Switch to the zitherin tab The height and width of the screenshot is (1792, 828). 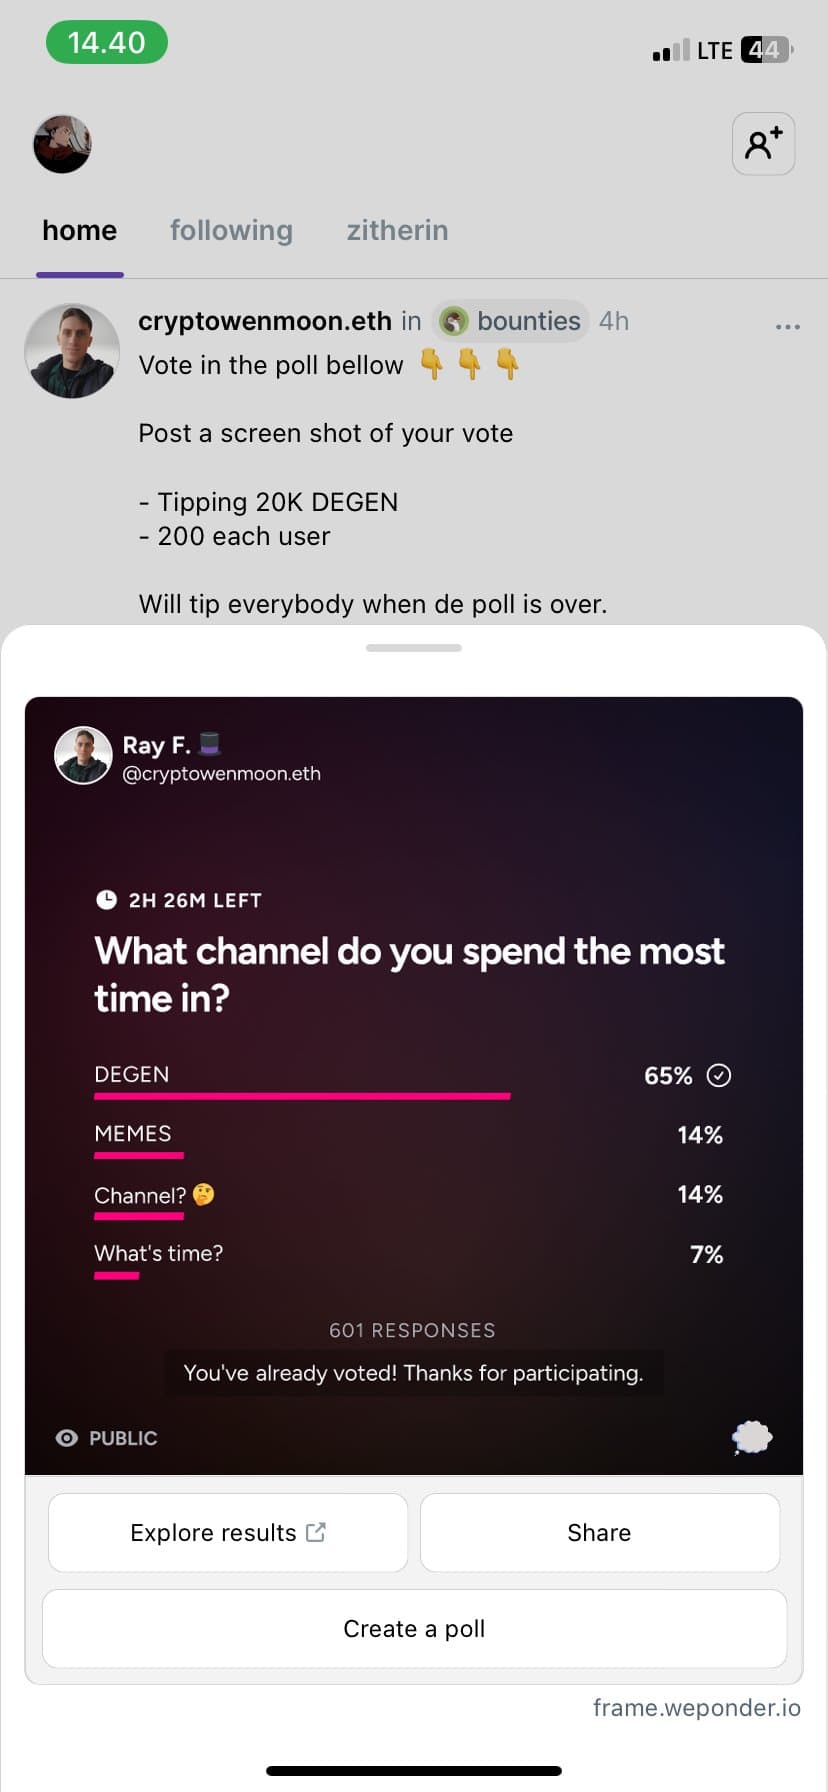pyautogui.click(x=397, y=230)
